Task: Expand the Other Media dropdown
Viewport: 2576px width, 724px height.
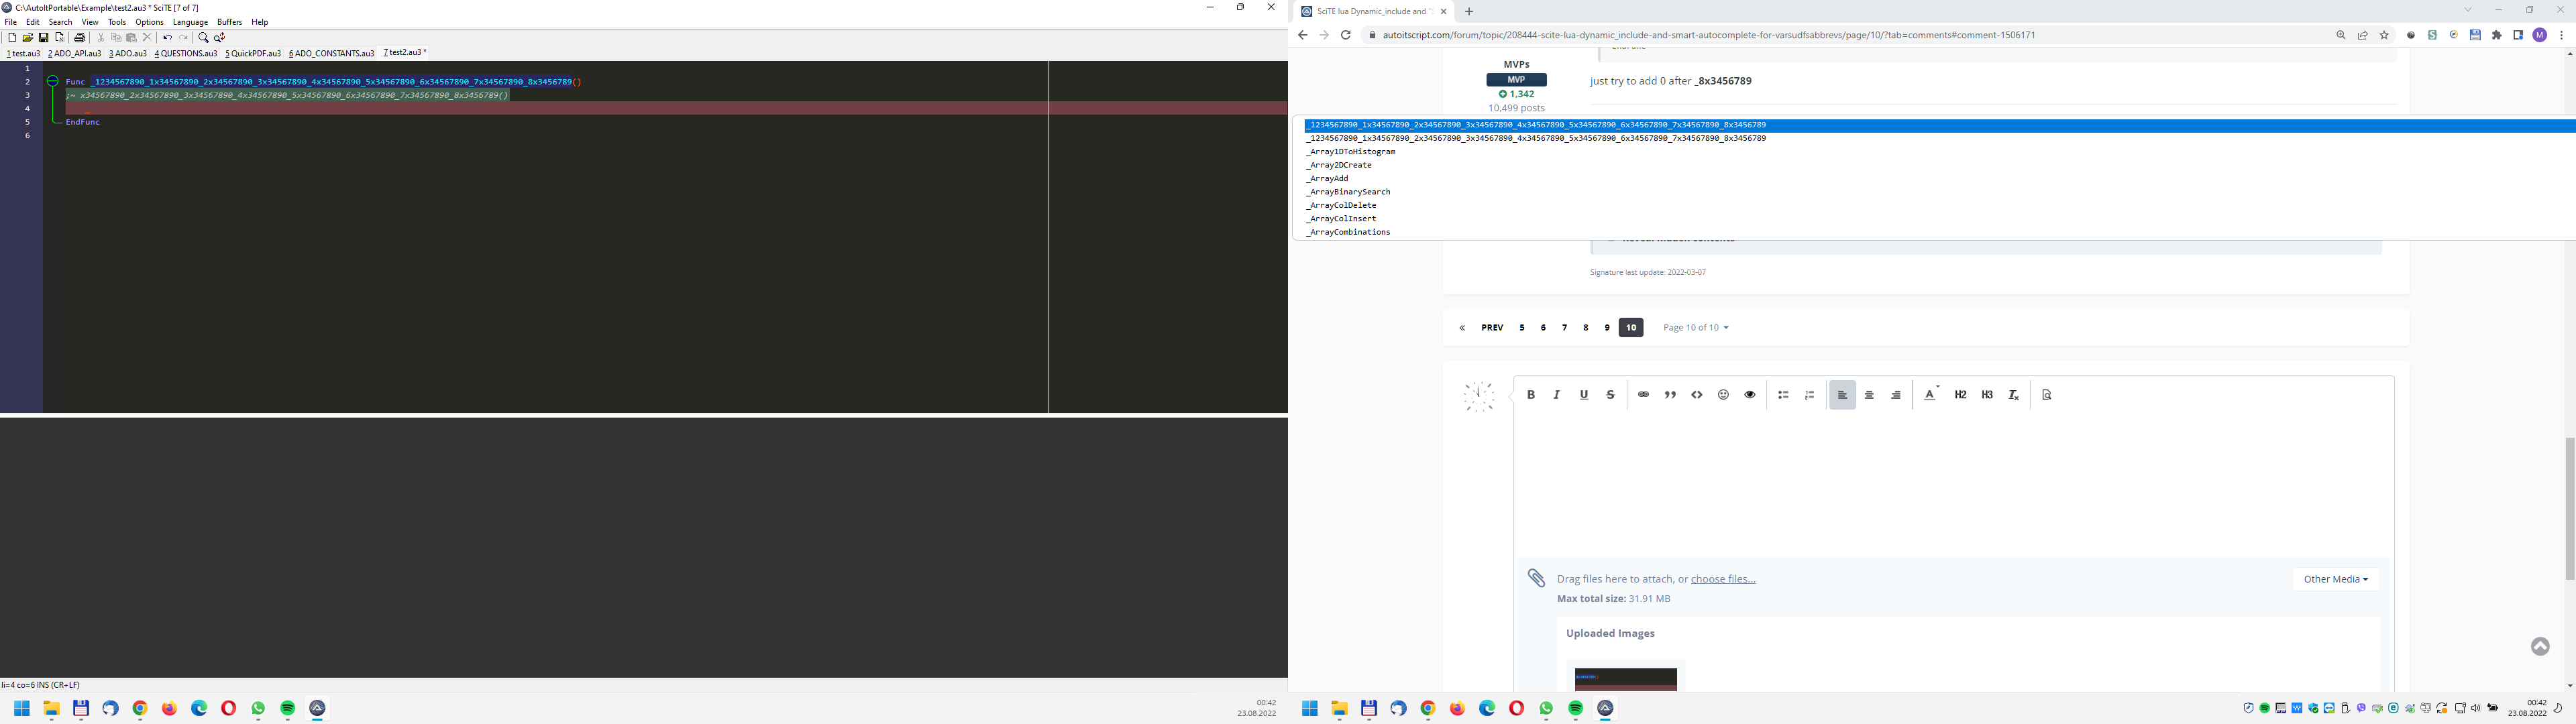Action: (x=2335, y=579)
